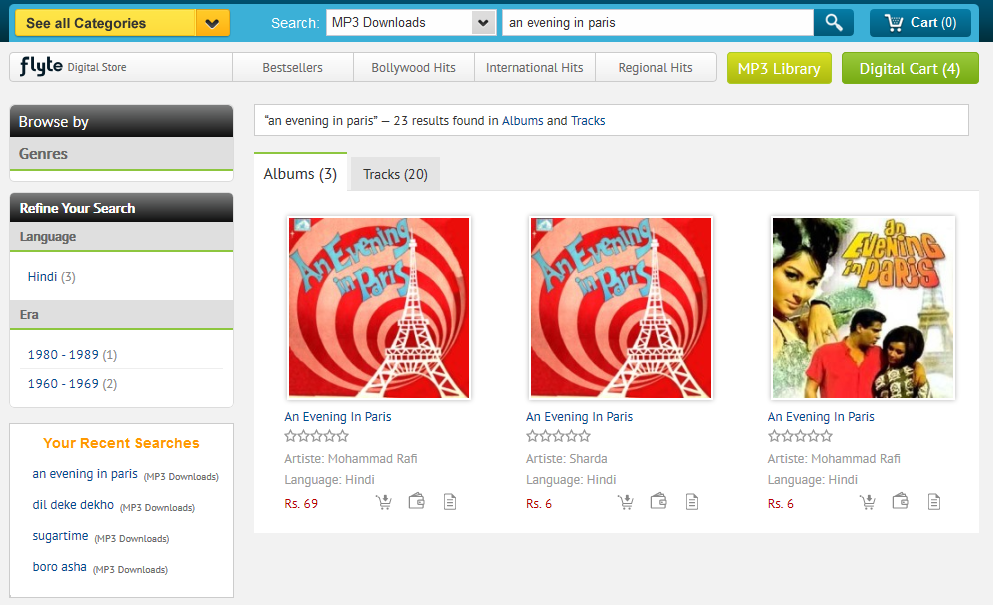This screenshot has height=605, width=993.
Task: Switch to Tracks (20) tab
Action: [x=395, y=174]
